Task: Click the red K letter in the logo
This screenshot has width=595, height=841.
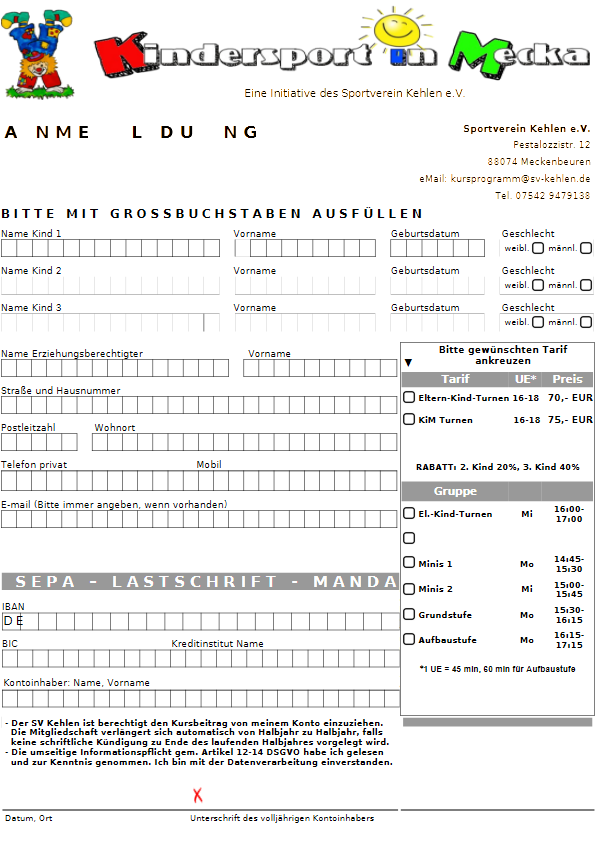Action: [121, 55]
